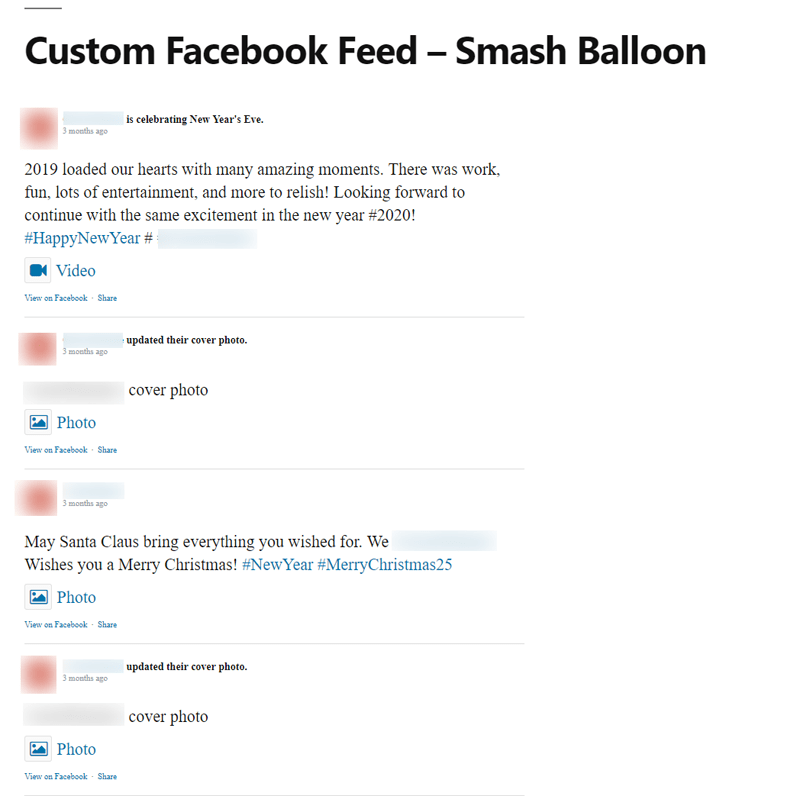Open the Video attachment link in the top post

75,270
